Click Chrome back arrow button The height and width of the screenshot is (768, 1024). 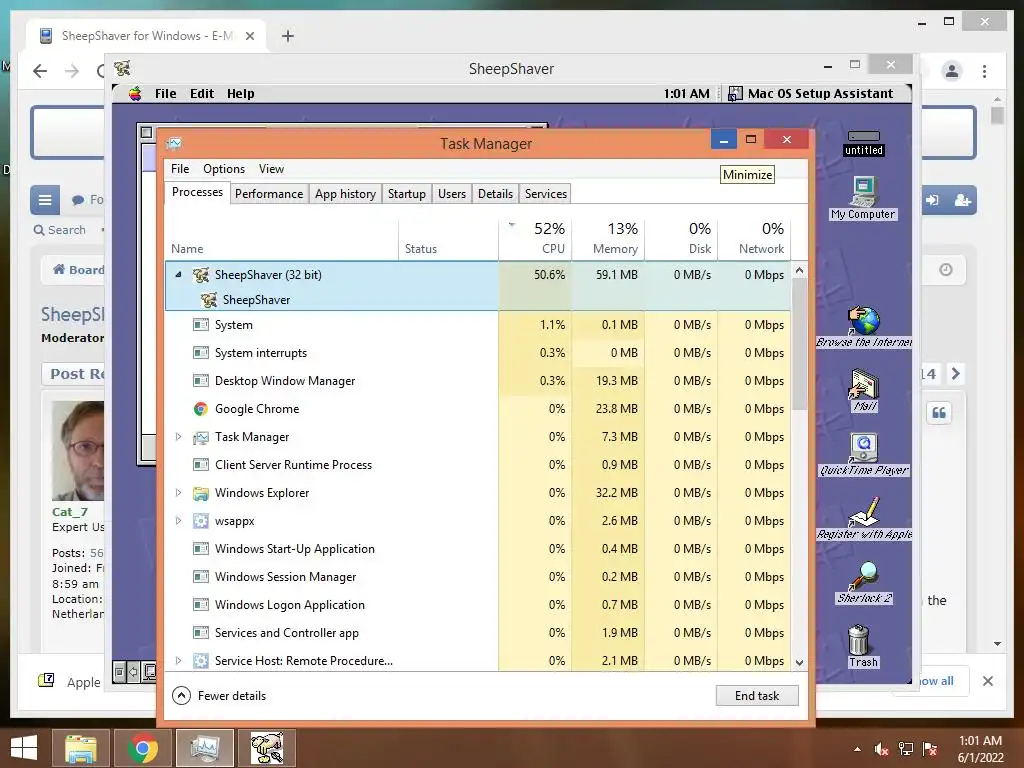pos(40,71)
